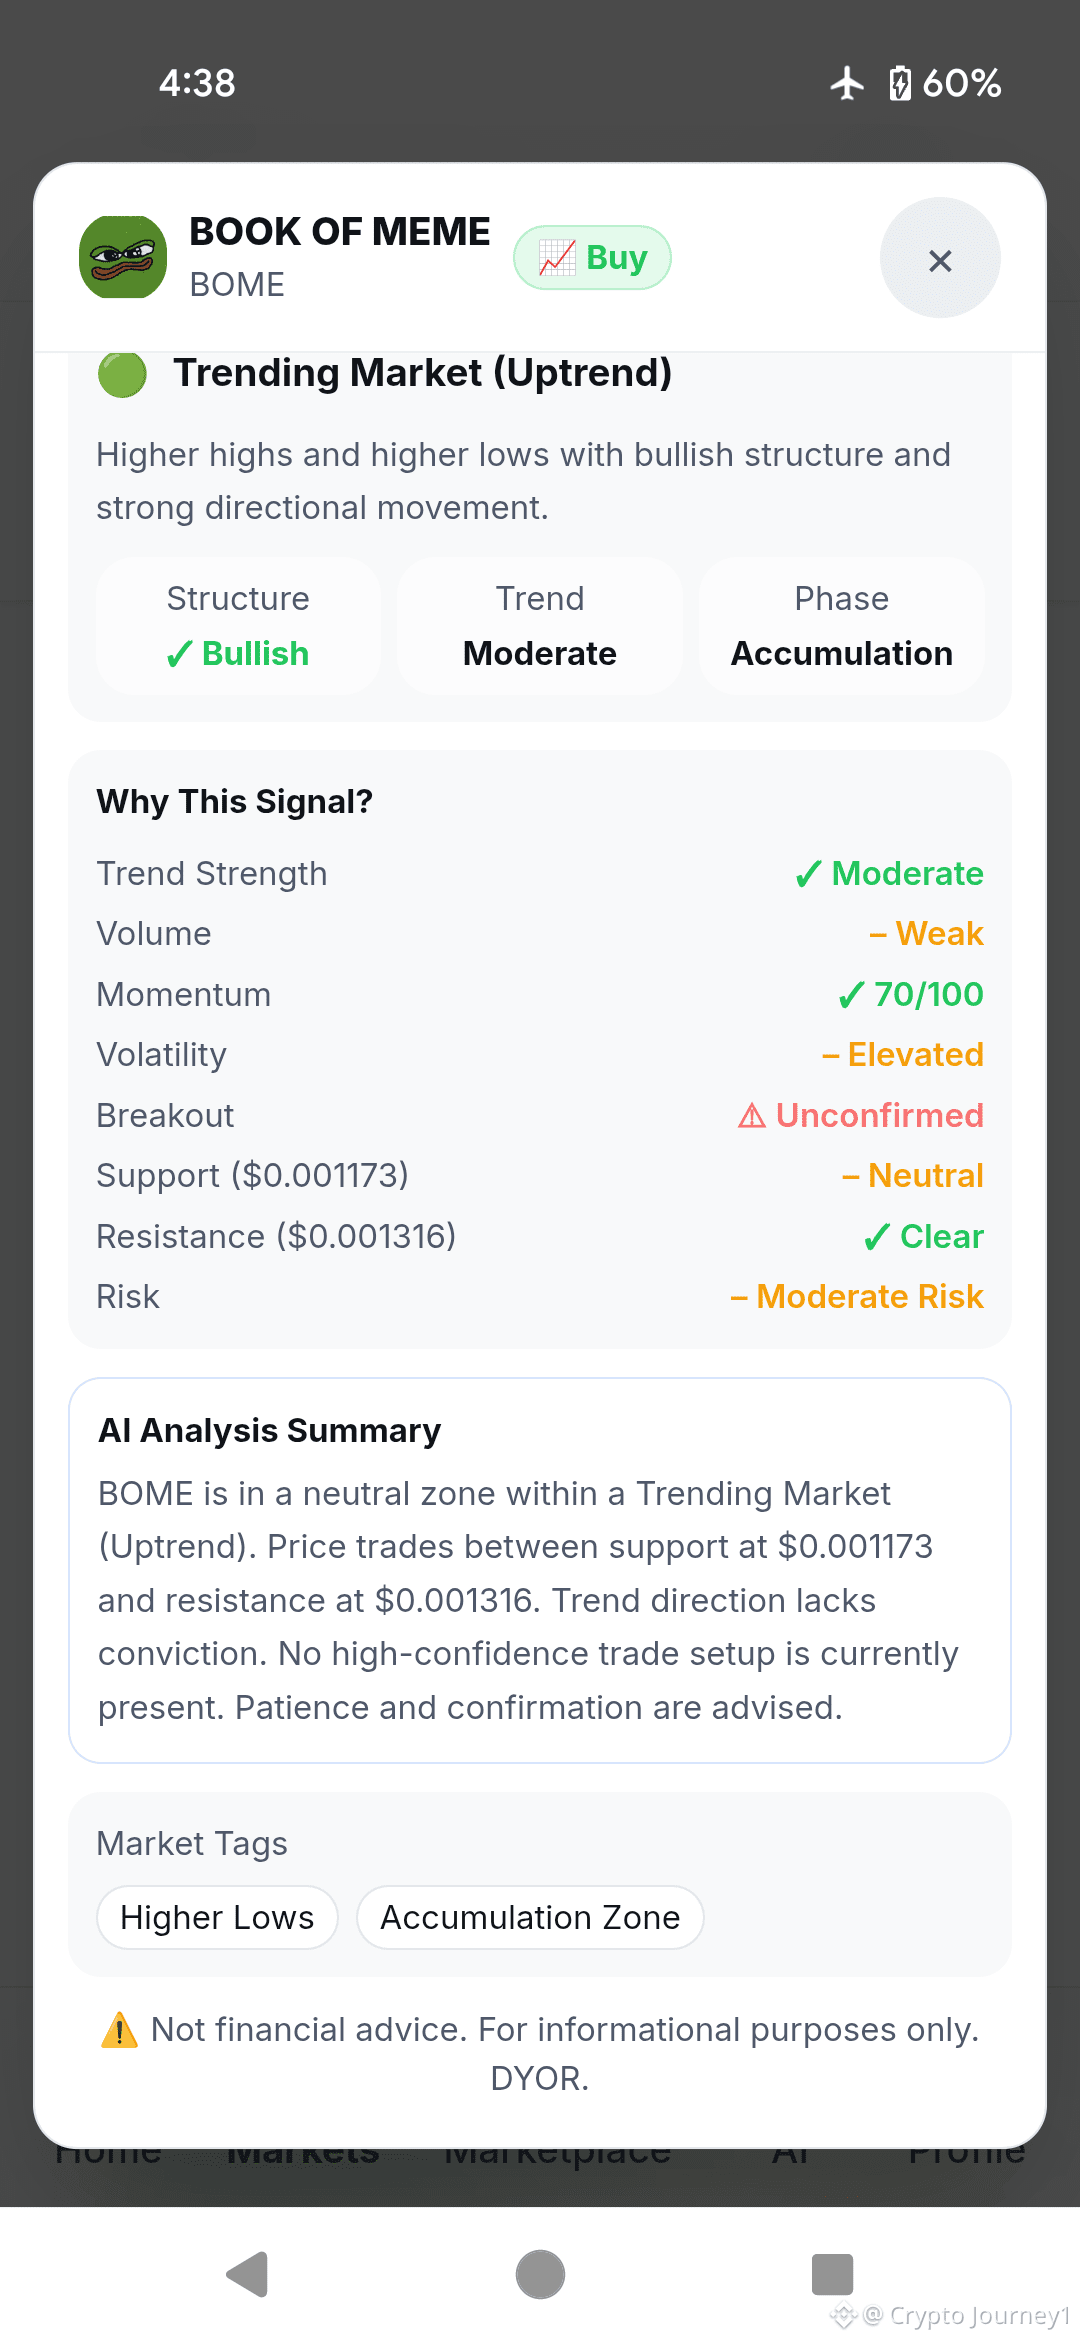
Task: Select the Phase Accumulation card
Action: pyautogui.click(x=842, y=626)
